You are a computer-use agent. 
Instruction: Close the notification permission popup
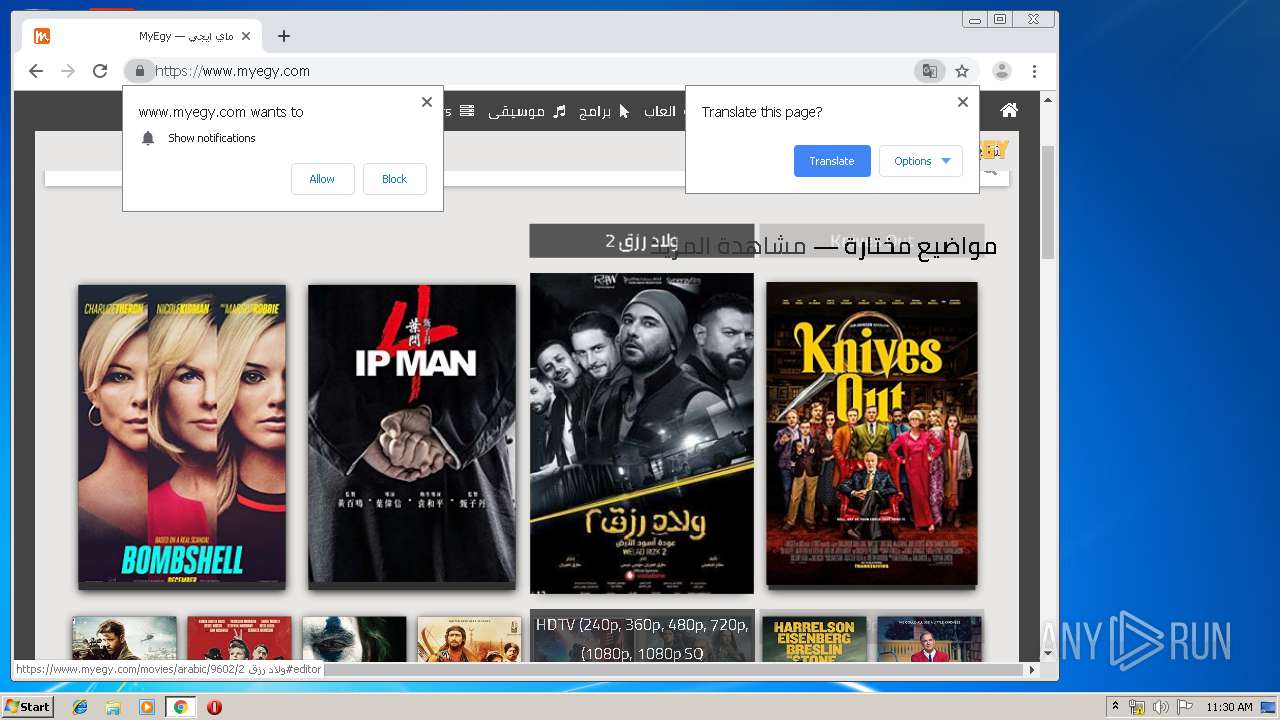point(427,102)
